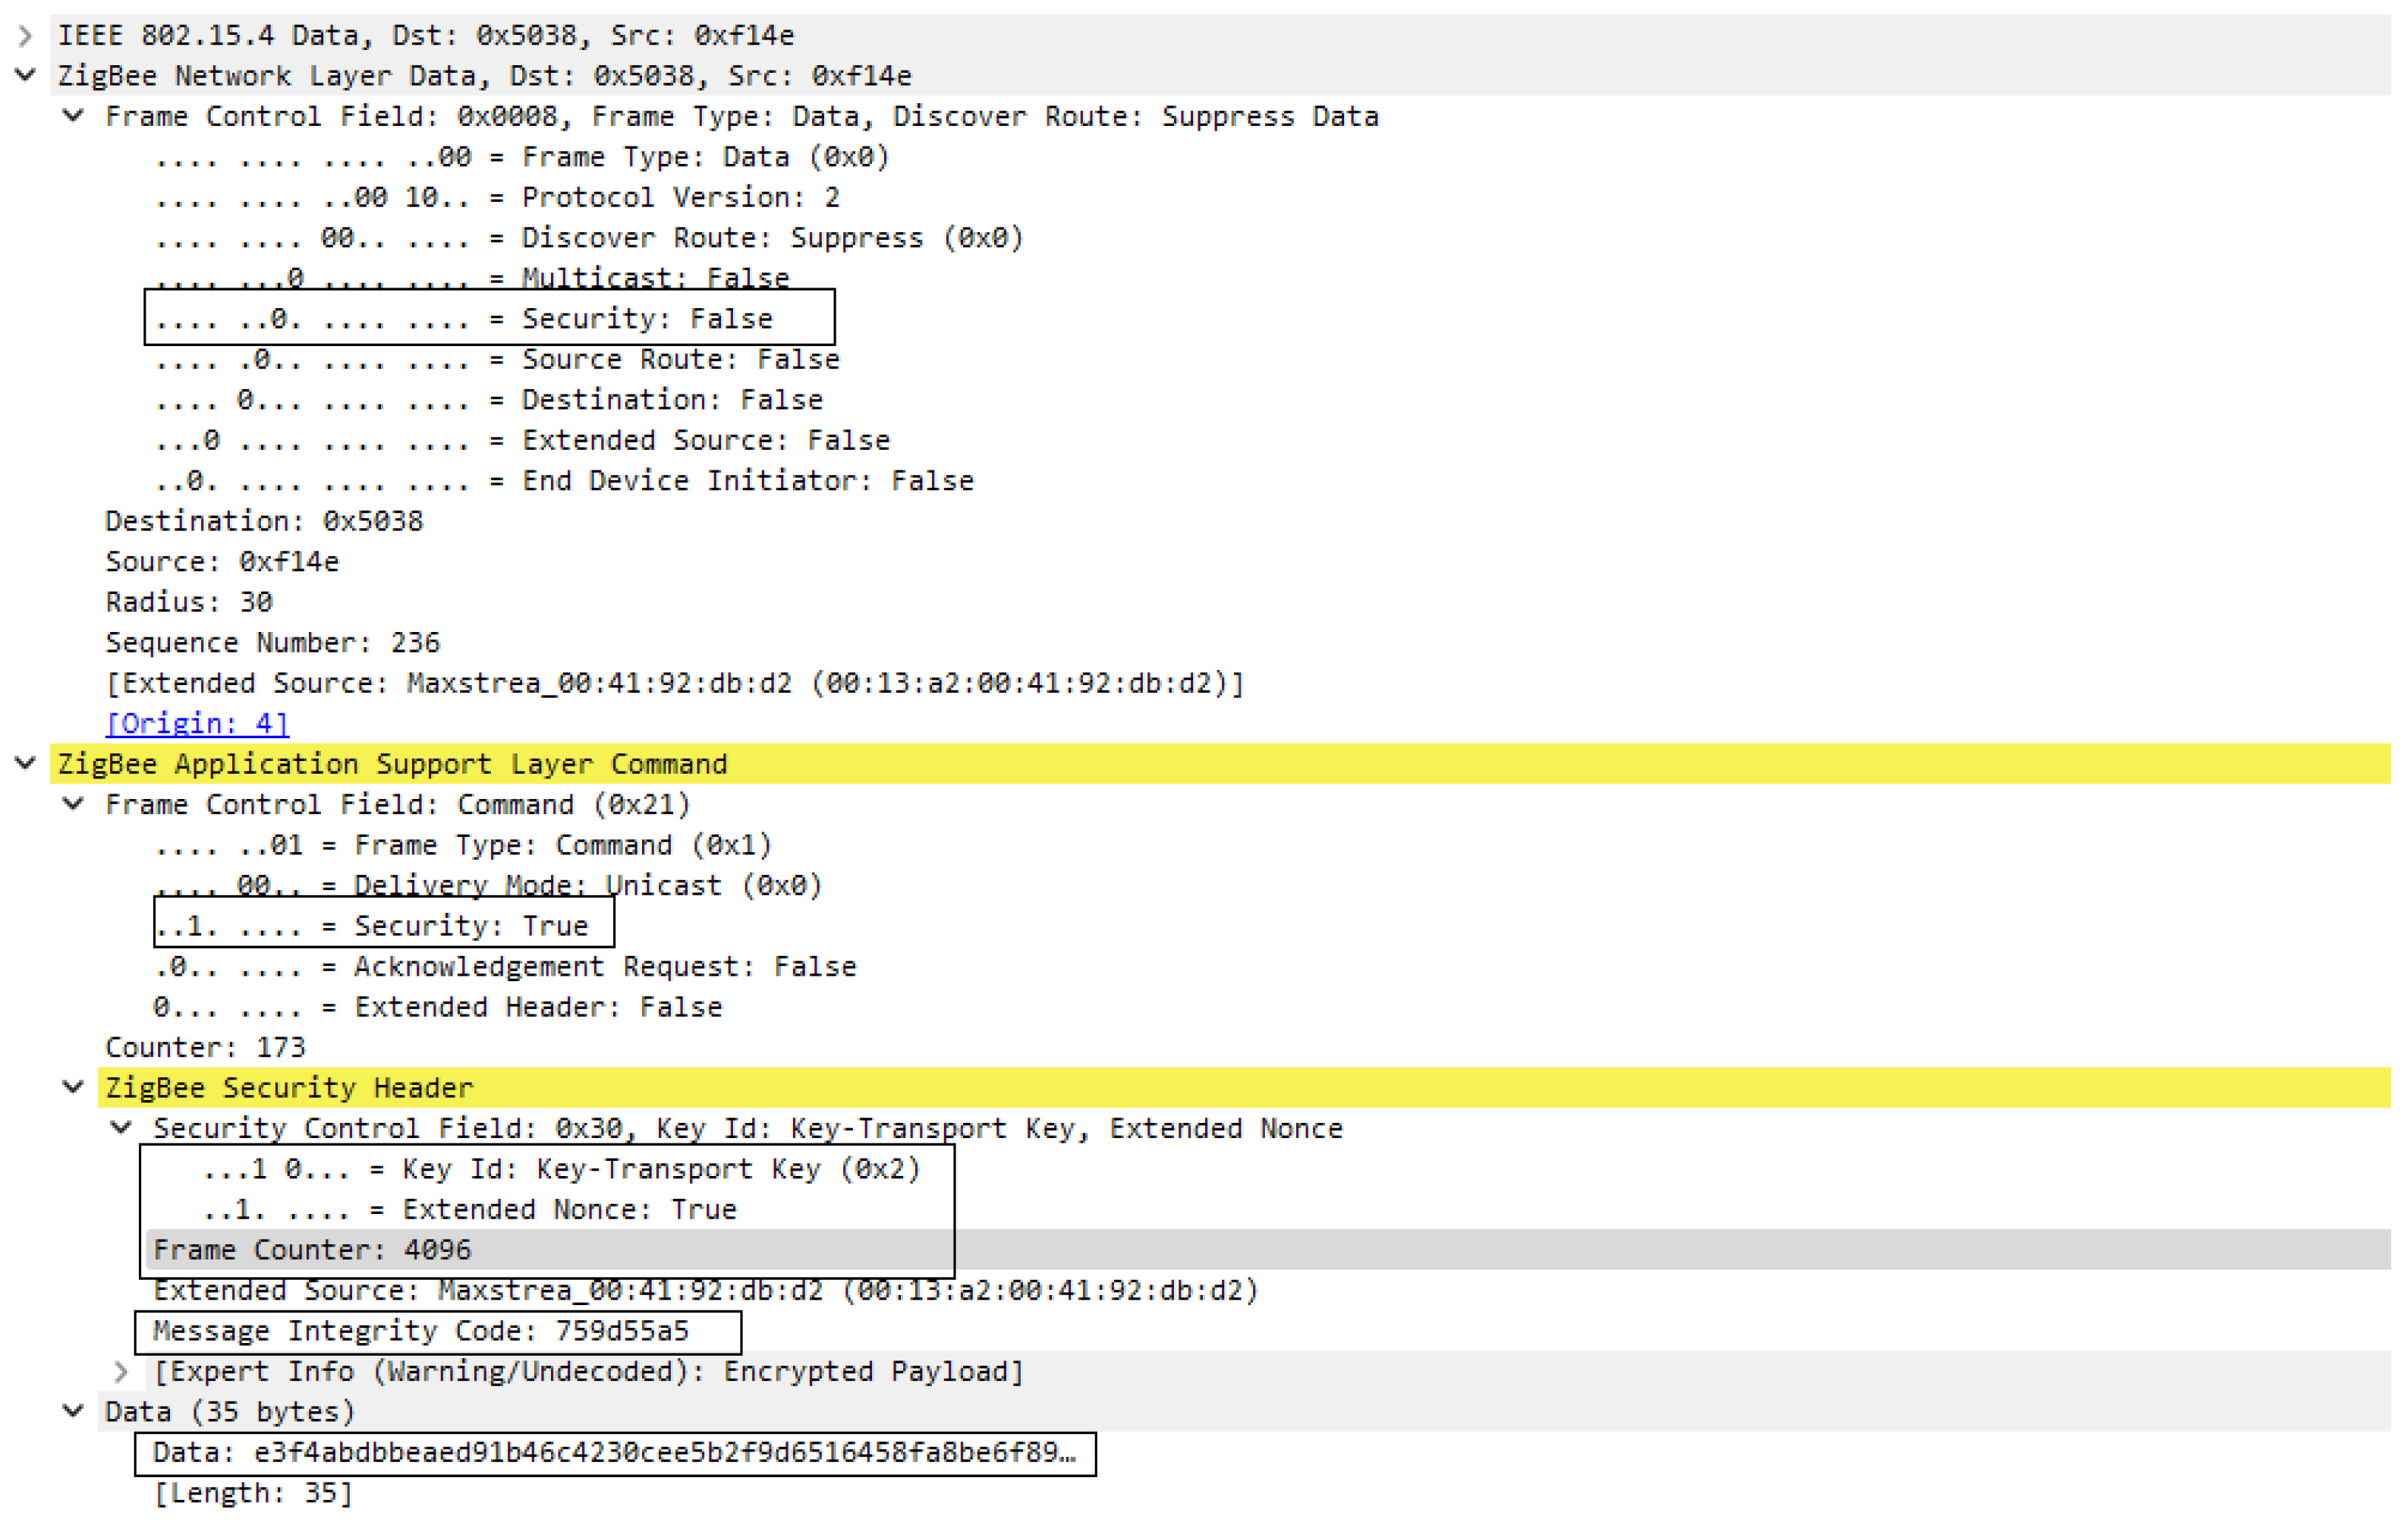The height and width of the screenshot is (1522, 2408).
Task: Collapse the Data (35 bytes) section
Action: click(73, 1411)
